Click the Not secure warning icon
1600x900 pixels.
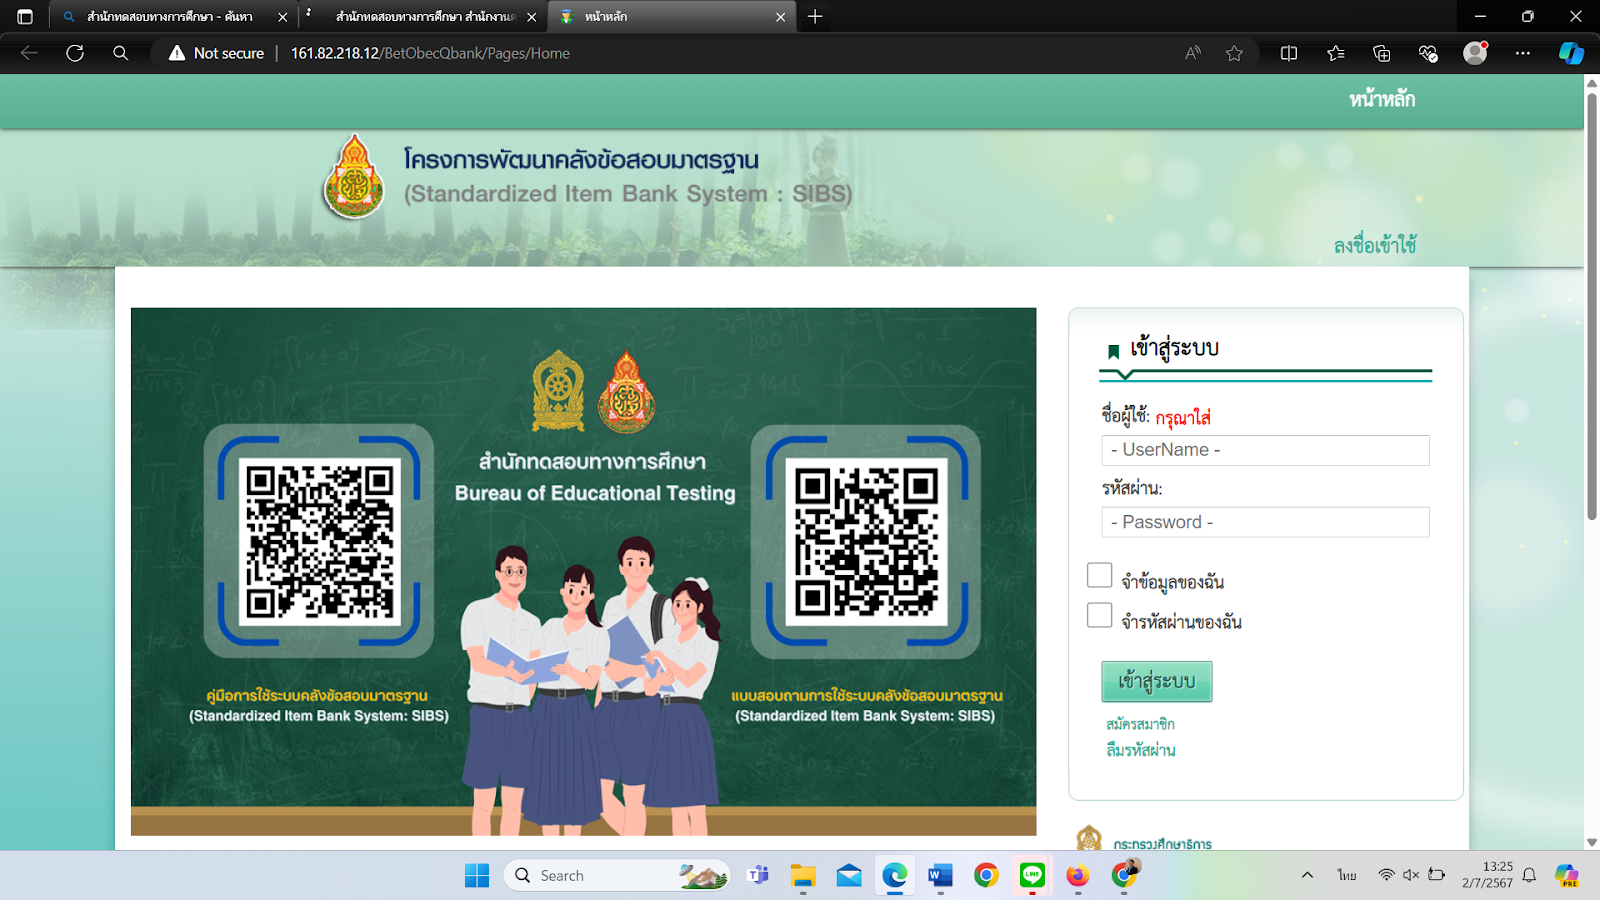pos(177,53)
